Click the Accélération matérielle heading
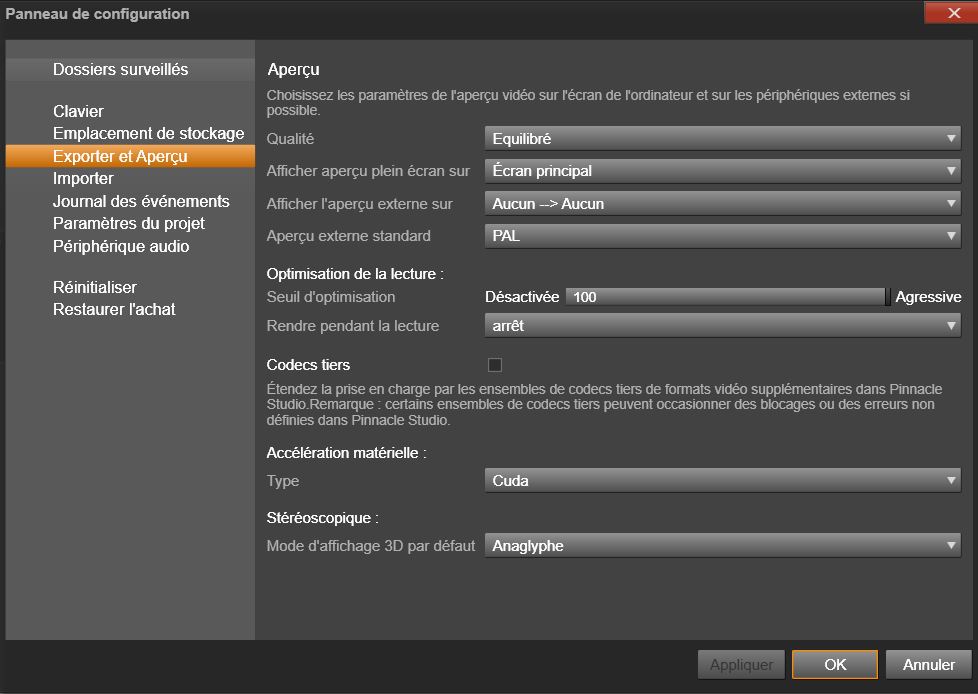This screenshot has width=978, height=694. (346, 453)
